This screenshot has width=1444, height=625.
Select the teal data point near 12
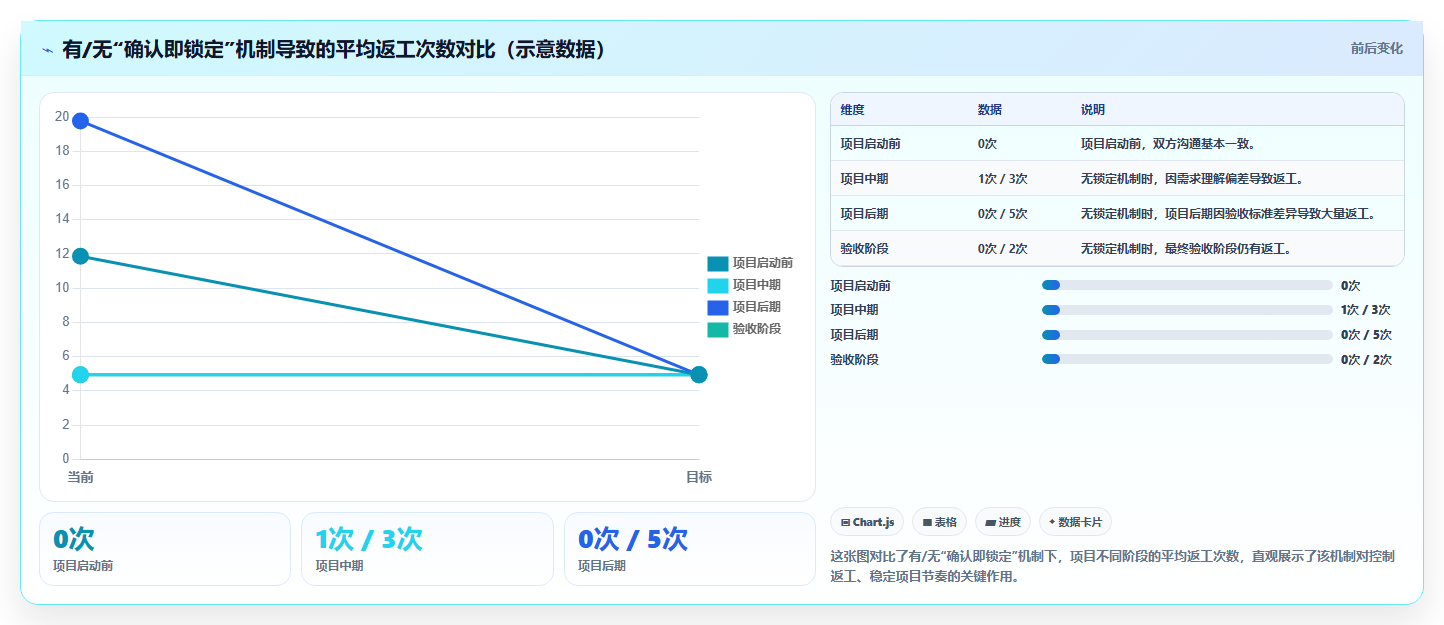[80, 257]
